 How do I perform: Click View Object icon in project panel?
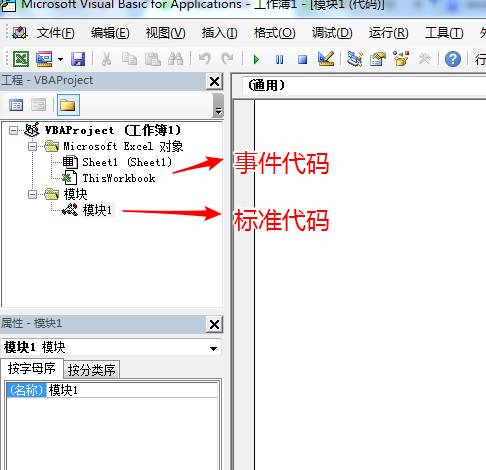click(39, 105)
